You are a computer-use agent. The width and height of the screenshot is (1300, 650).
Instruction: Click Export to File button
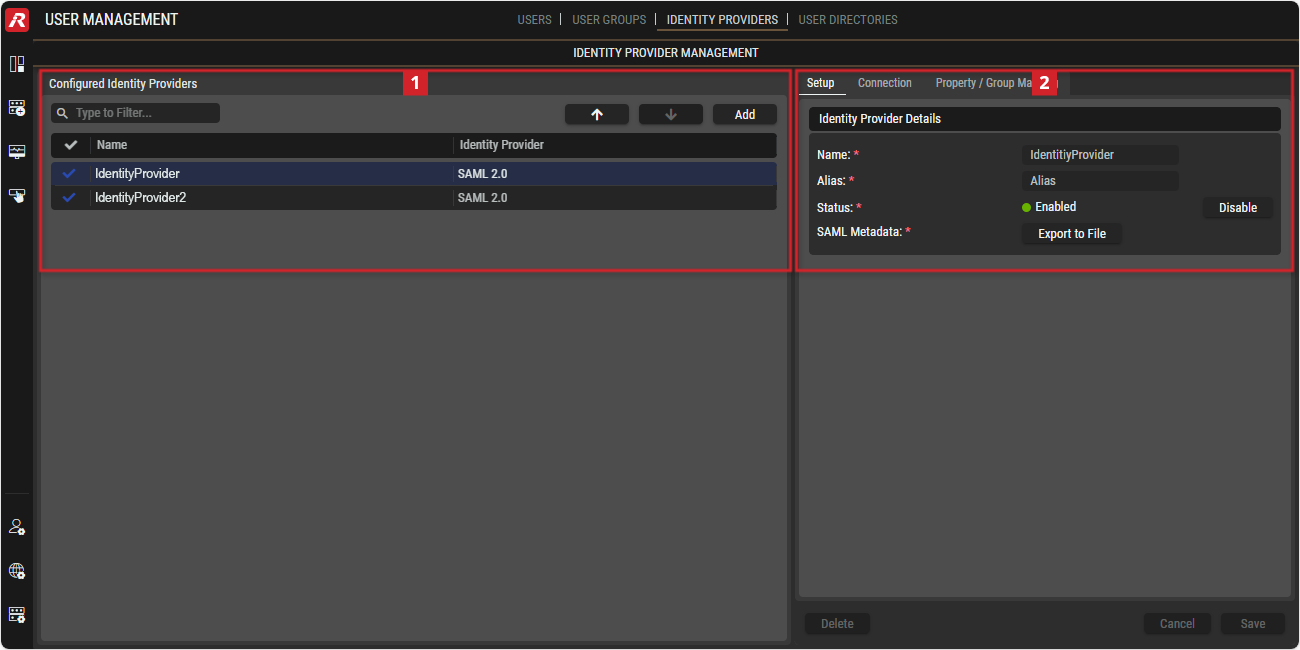tap(1072, 234)
